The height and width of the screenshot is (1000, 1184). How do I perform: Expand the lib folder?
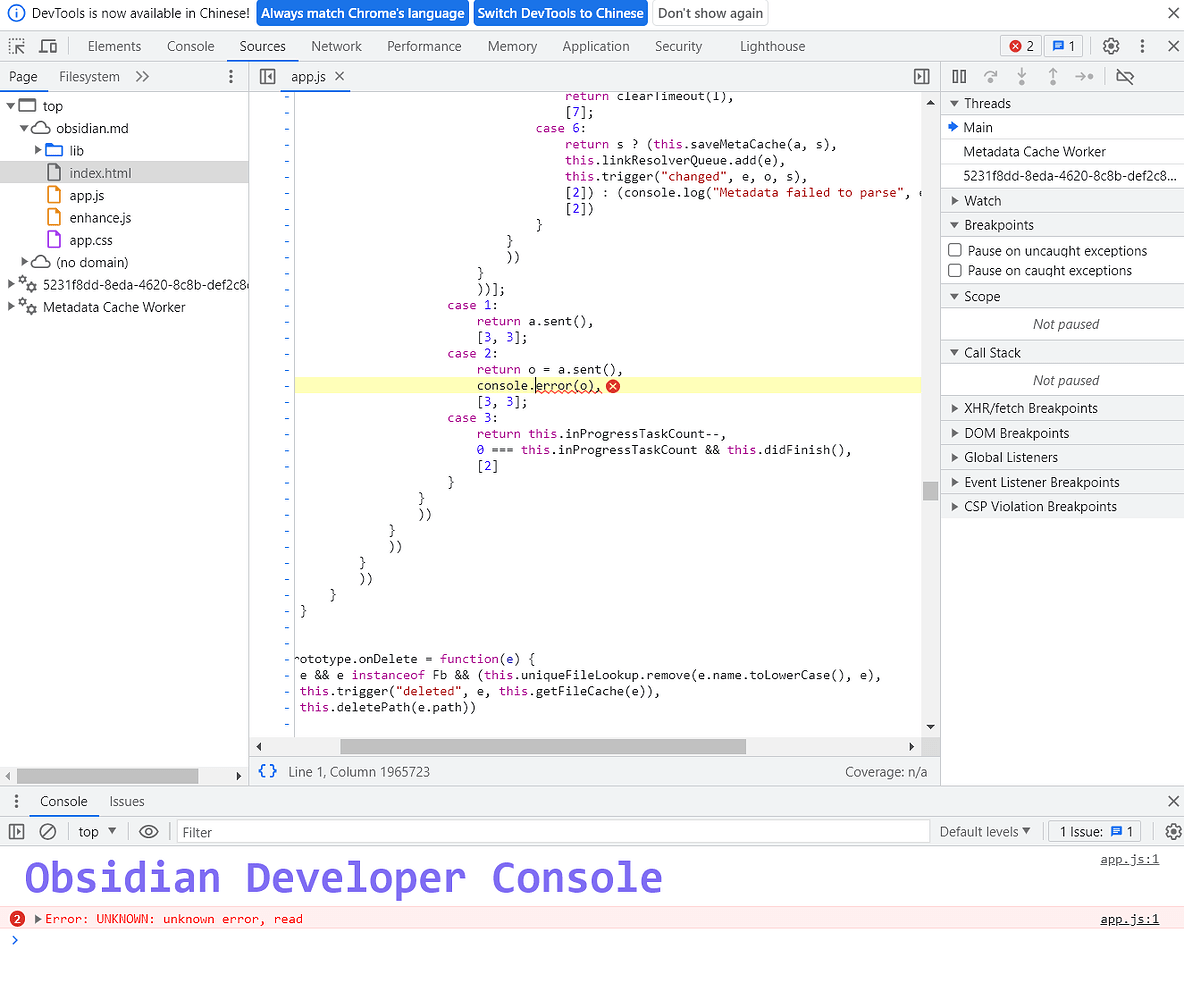click(x=39, y=150)
